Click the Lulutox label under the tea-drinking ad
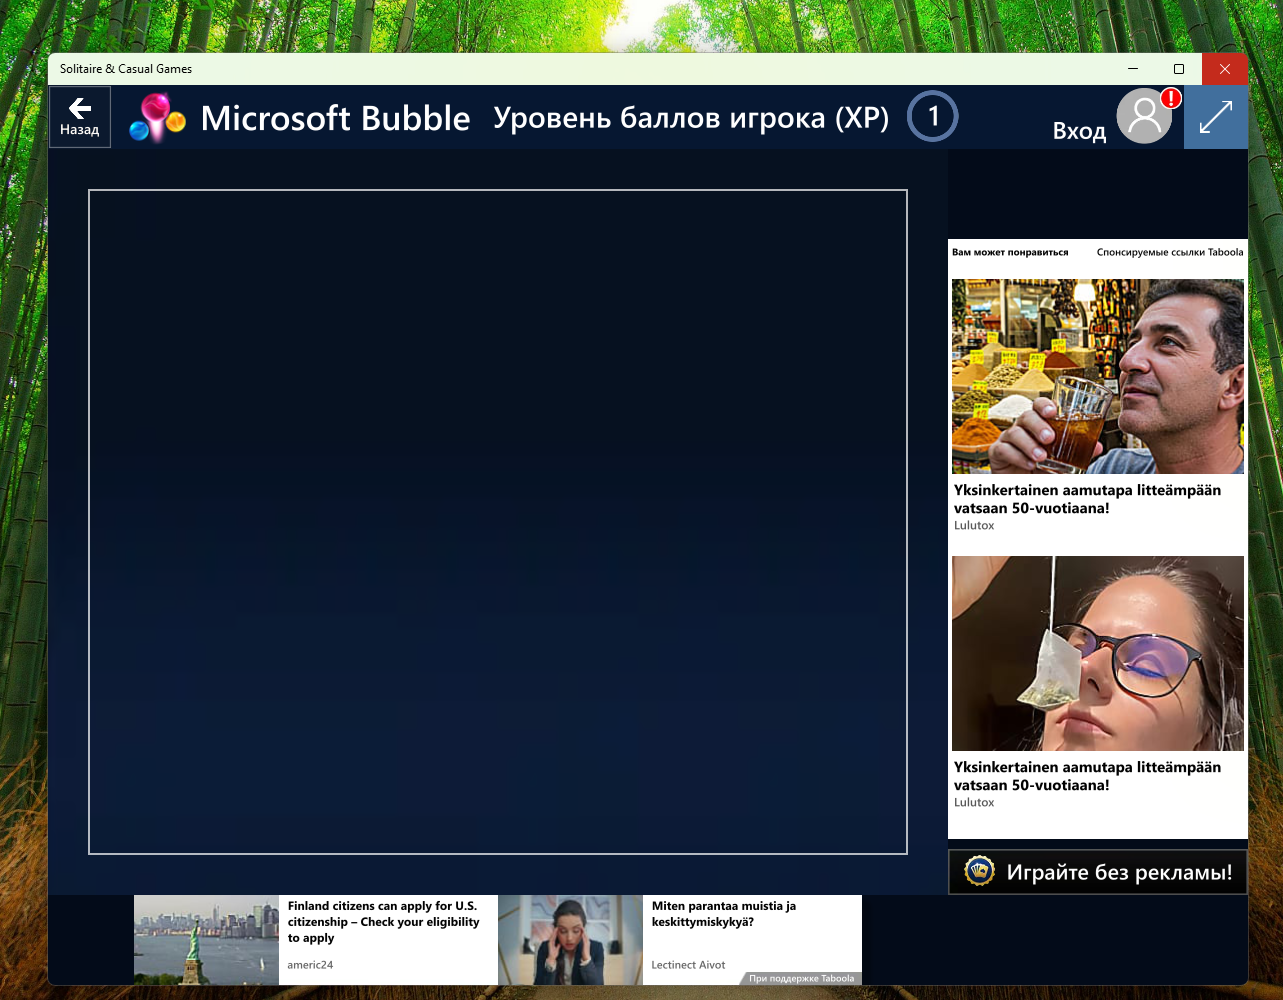 pyautogui.click(x=974, y=525)
